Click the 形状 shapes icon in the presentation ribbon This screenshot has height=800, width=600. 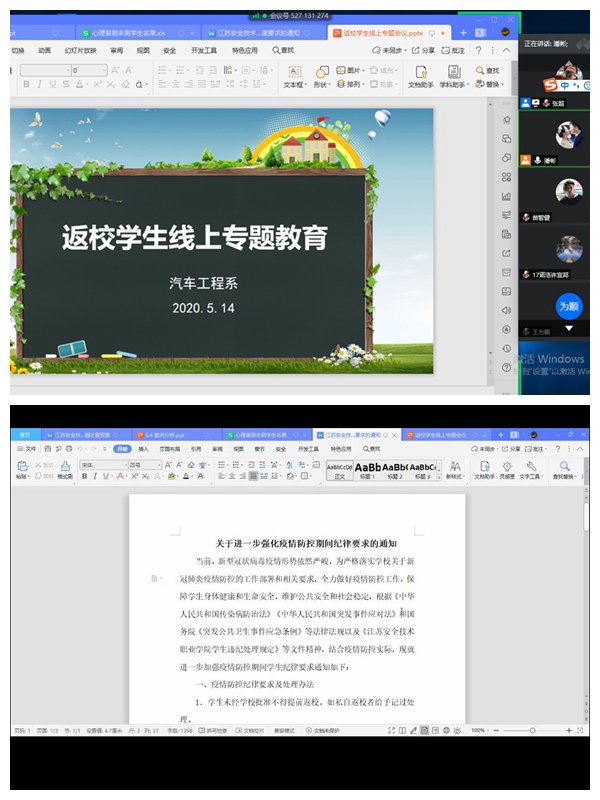click(322, 73)
